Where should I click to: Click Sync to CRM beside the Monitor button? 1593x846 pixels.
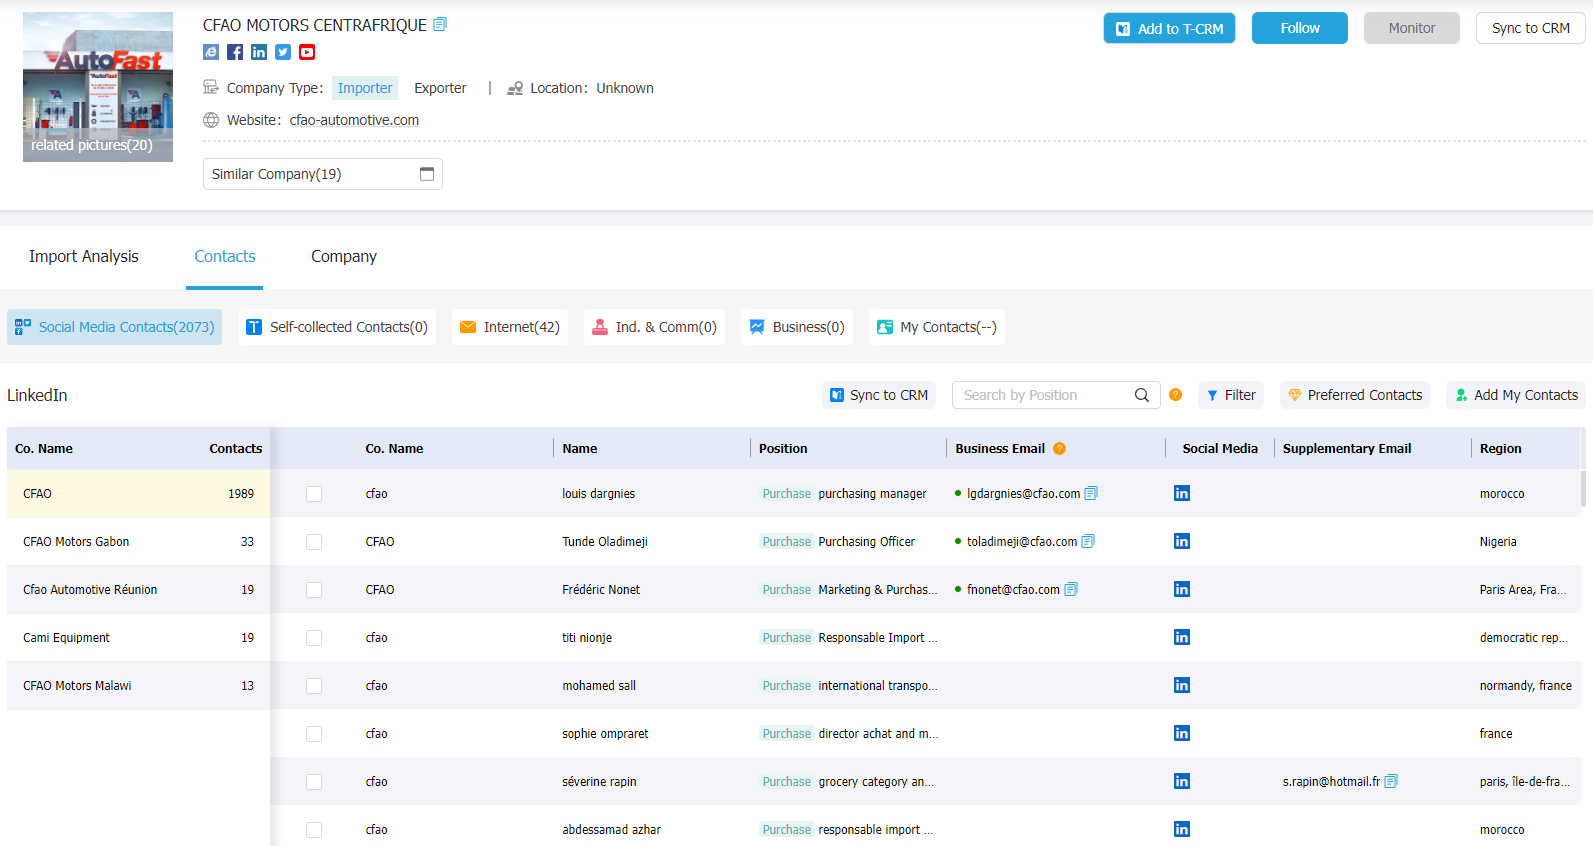pyautogui.click(x=1531, y=28)
